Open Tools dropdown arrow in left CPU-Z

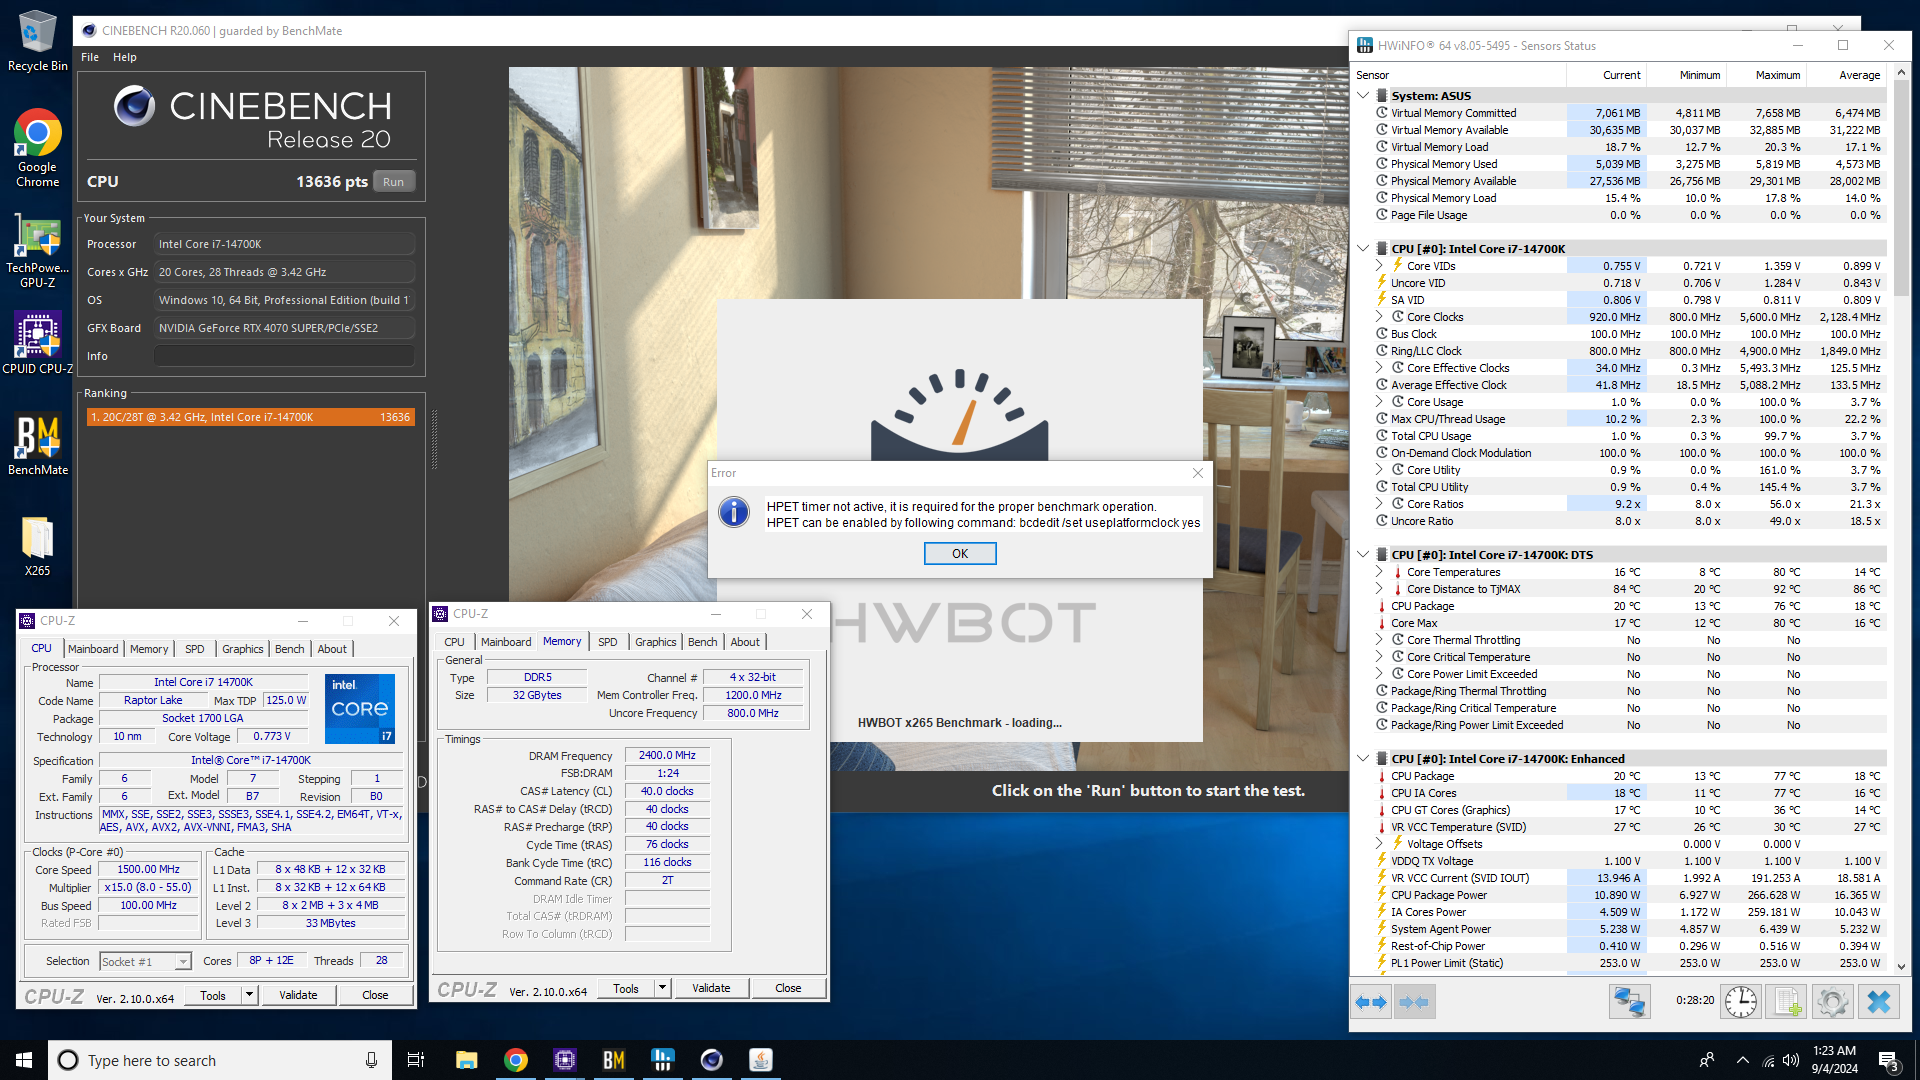click(250, 995)
